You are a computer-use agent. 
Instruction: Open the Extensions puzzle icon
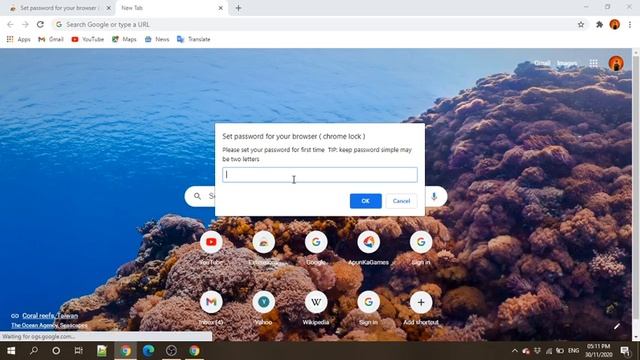point(599,24)
